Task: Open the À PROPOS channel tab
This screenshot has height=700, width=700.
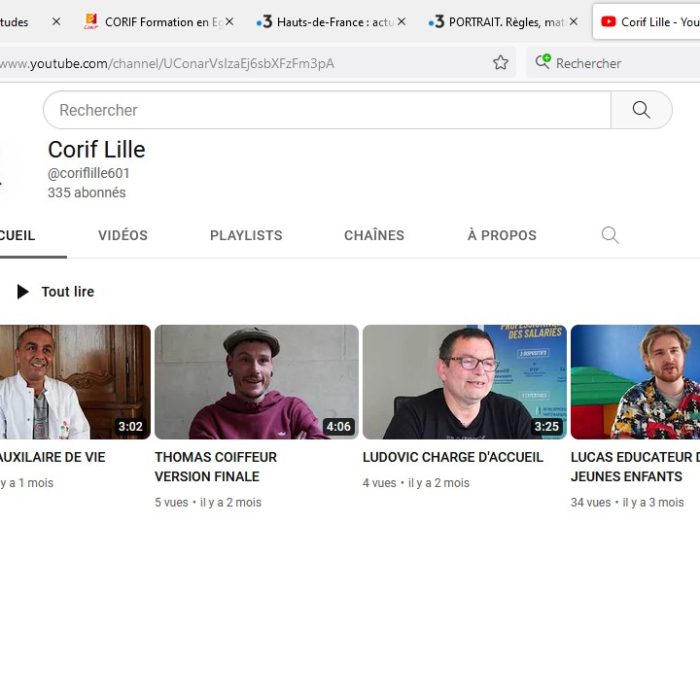Action: 502,235
